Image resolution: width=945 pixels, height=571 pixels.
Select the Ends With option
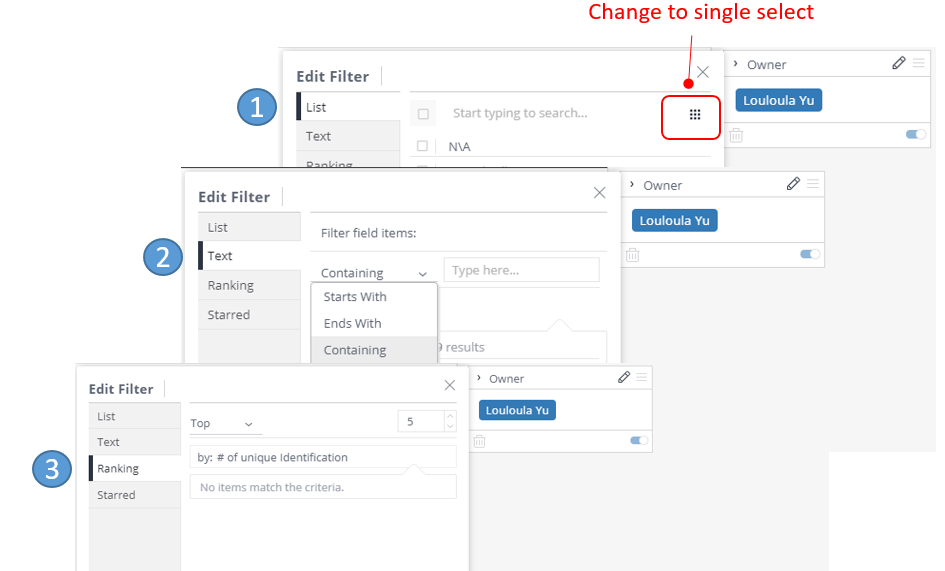click(353, 323)
